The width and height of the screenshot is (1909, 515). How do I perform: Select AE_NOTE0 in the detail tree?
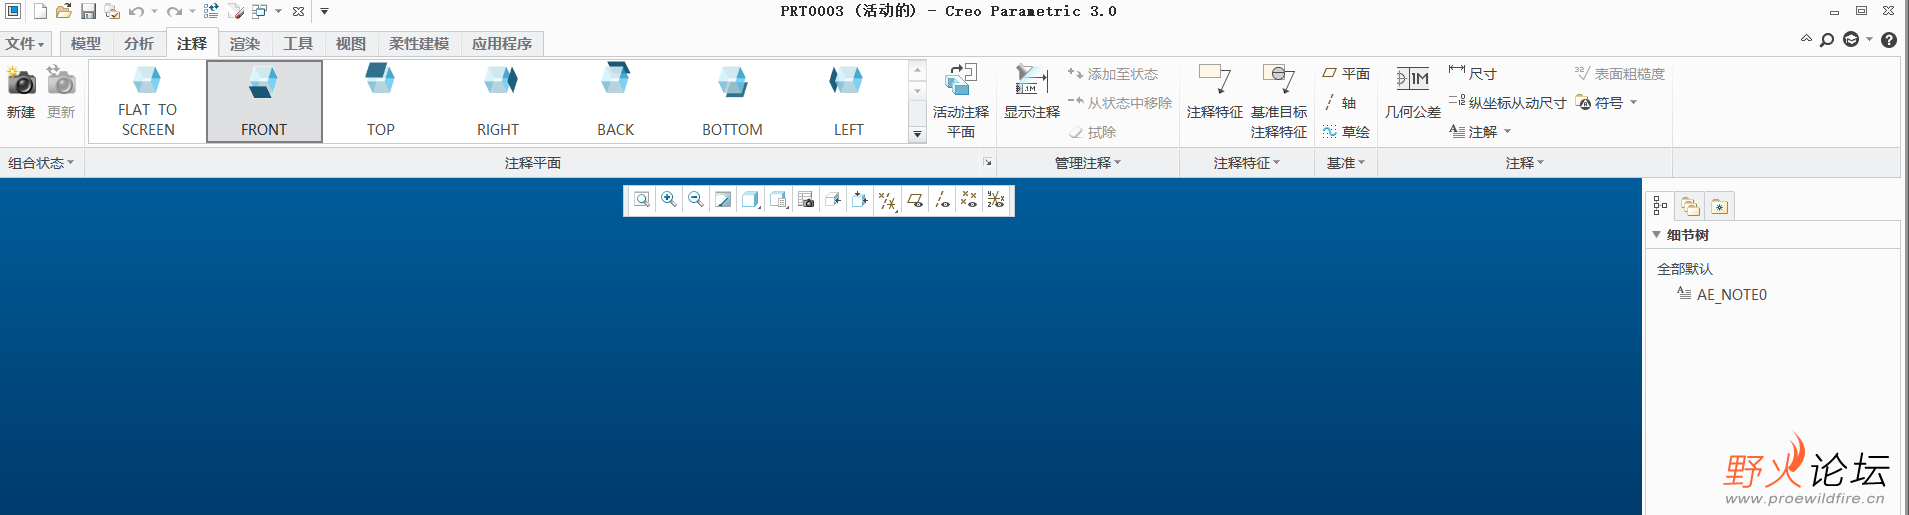(1722, 295)
